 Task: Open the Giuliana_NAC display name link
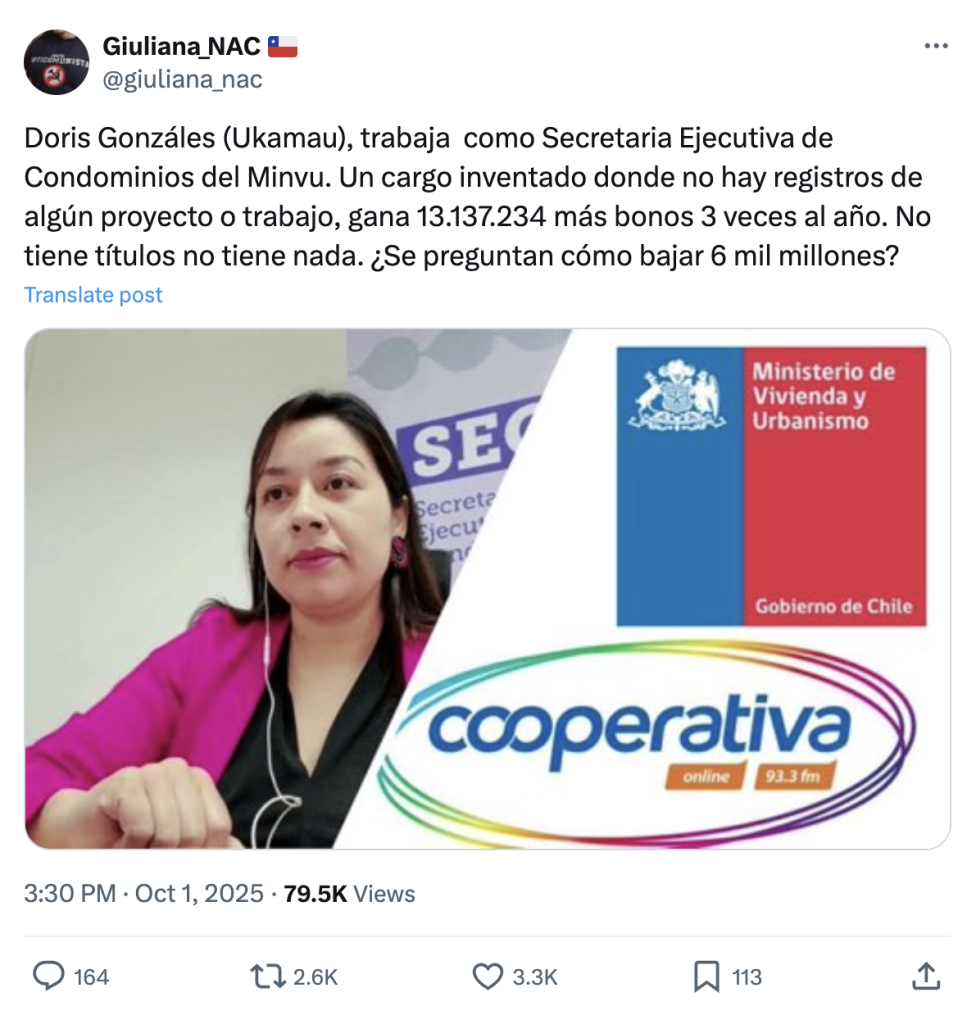coord(182,46)
